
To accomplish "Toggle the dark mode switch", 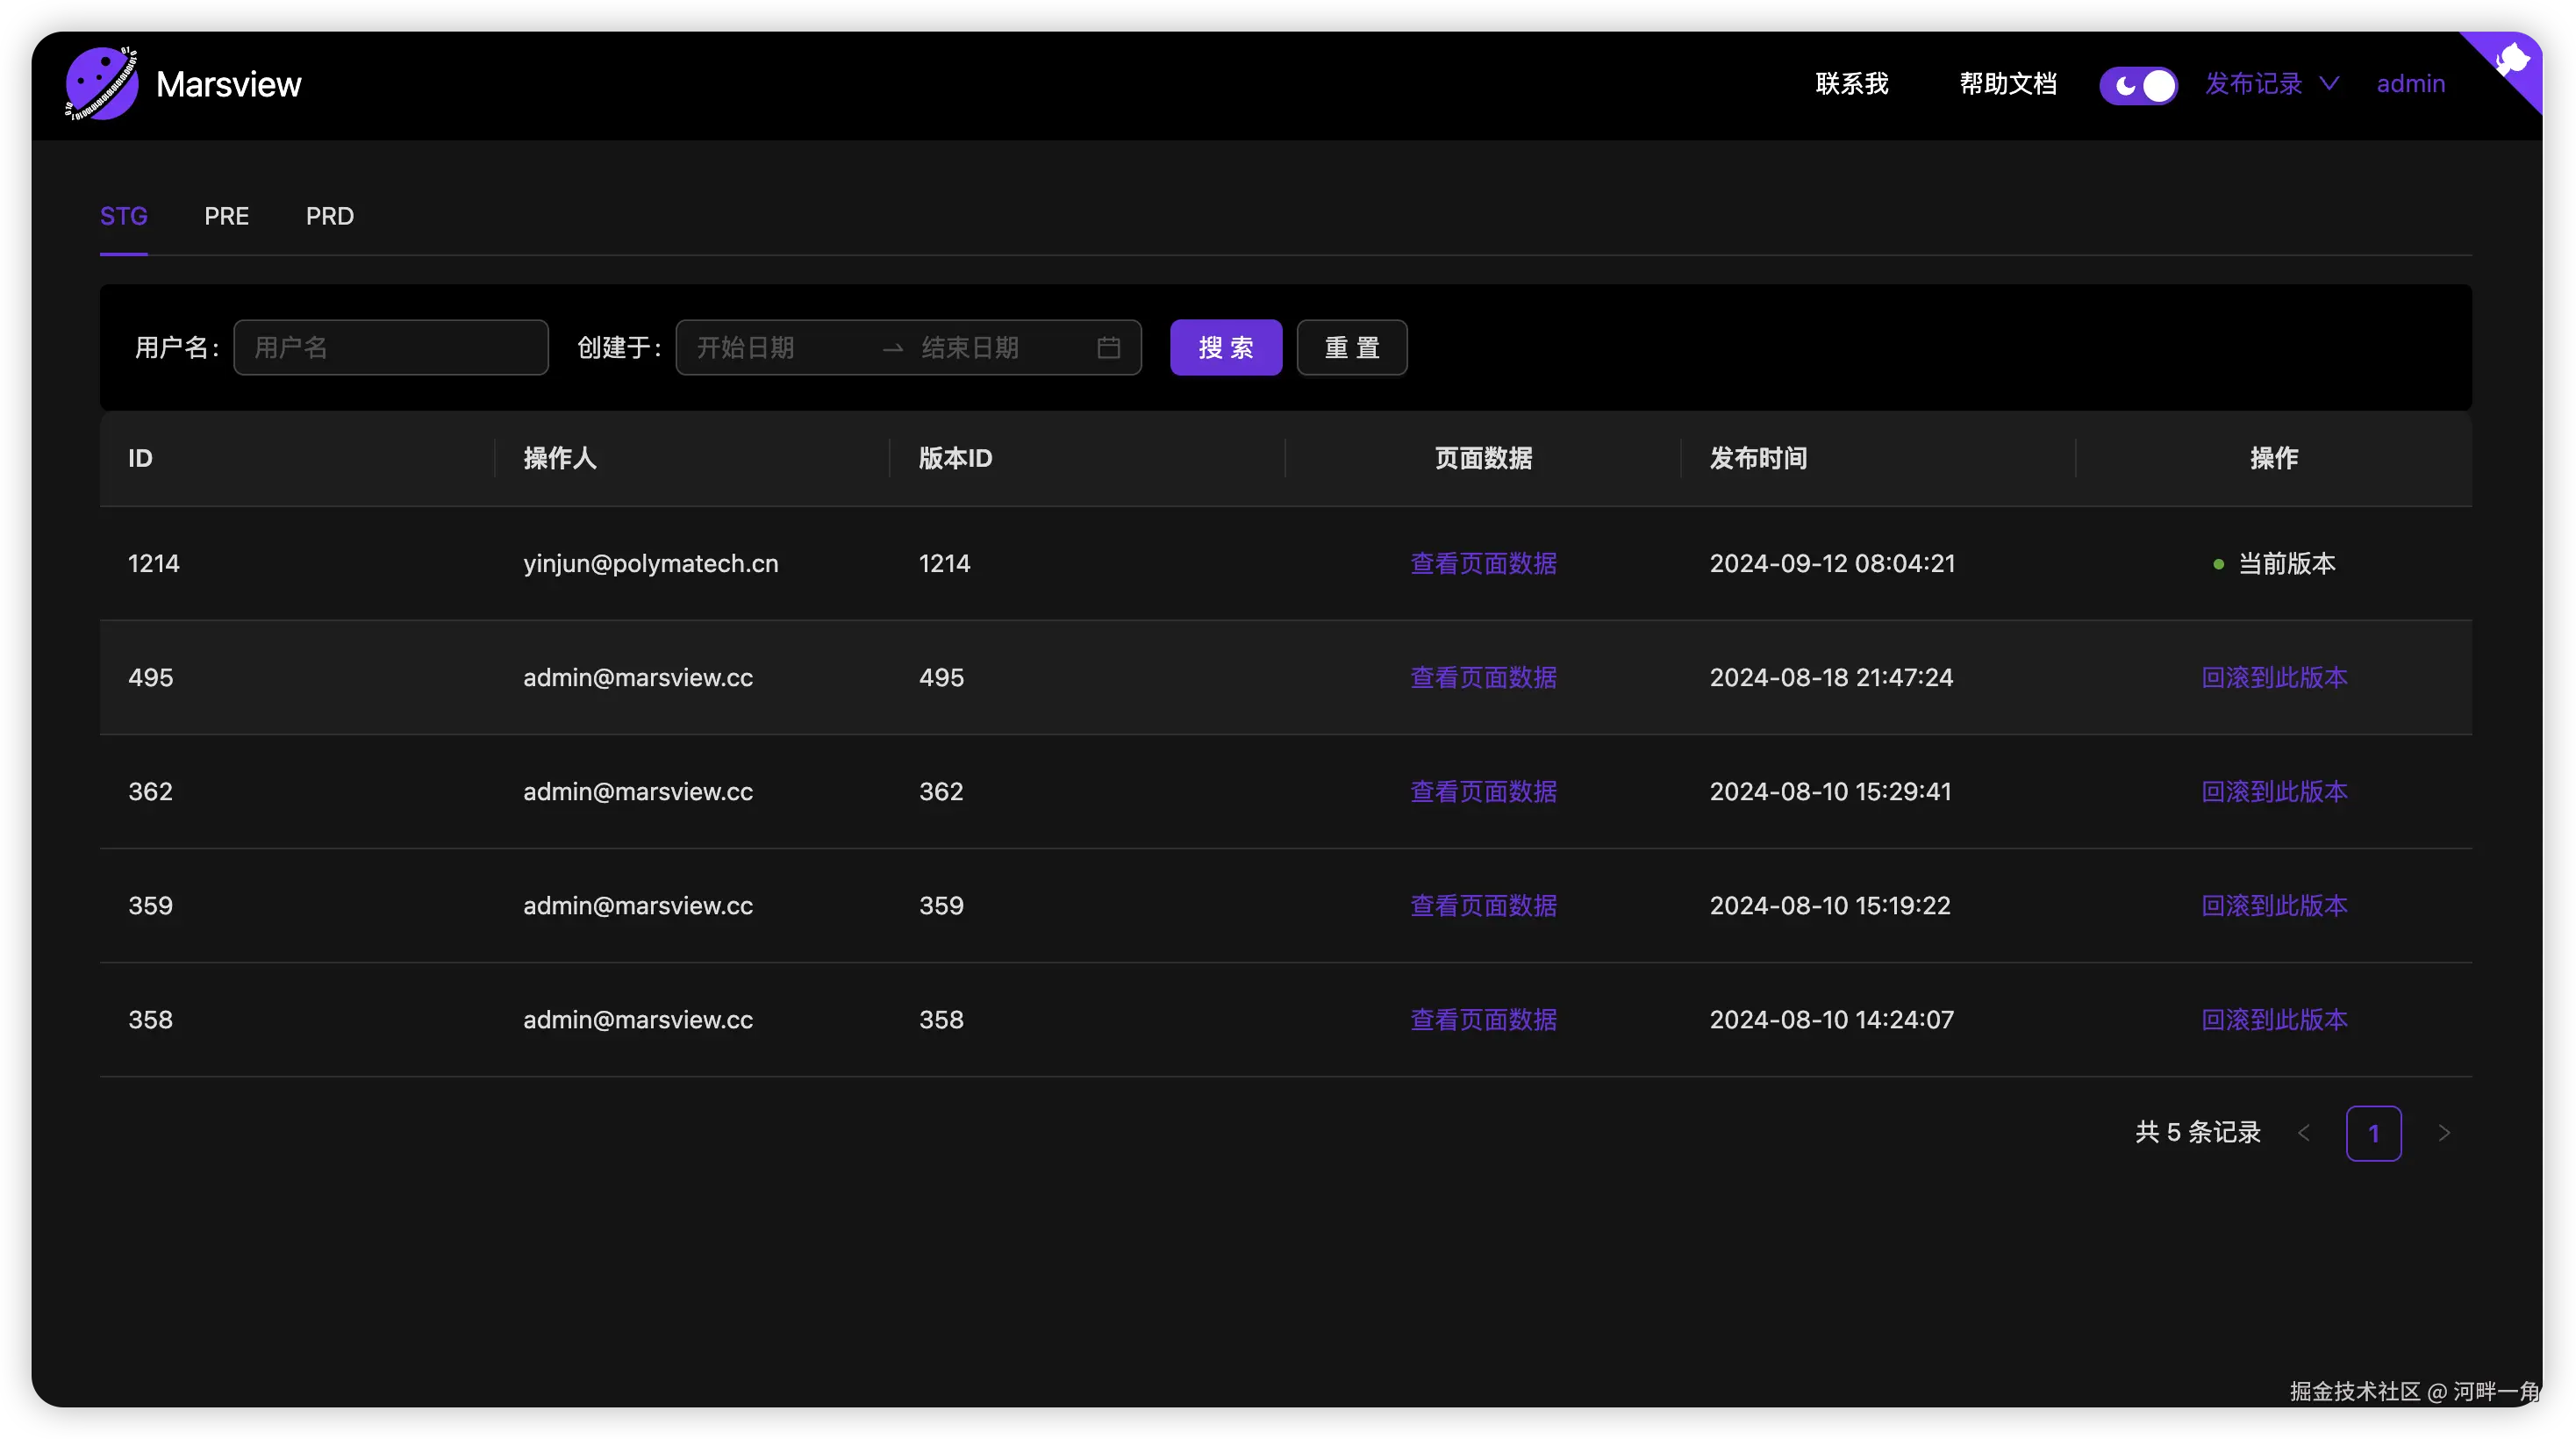I will (2138, 85).
